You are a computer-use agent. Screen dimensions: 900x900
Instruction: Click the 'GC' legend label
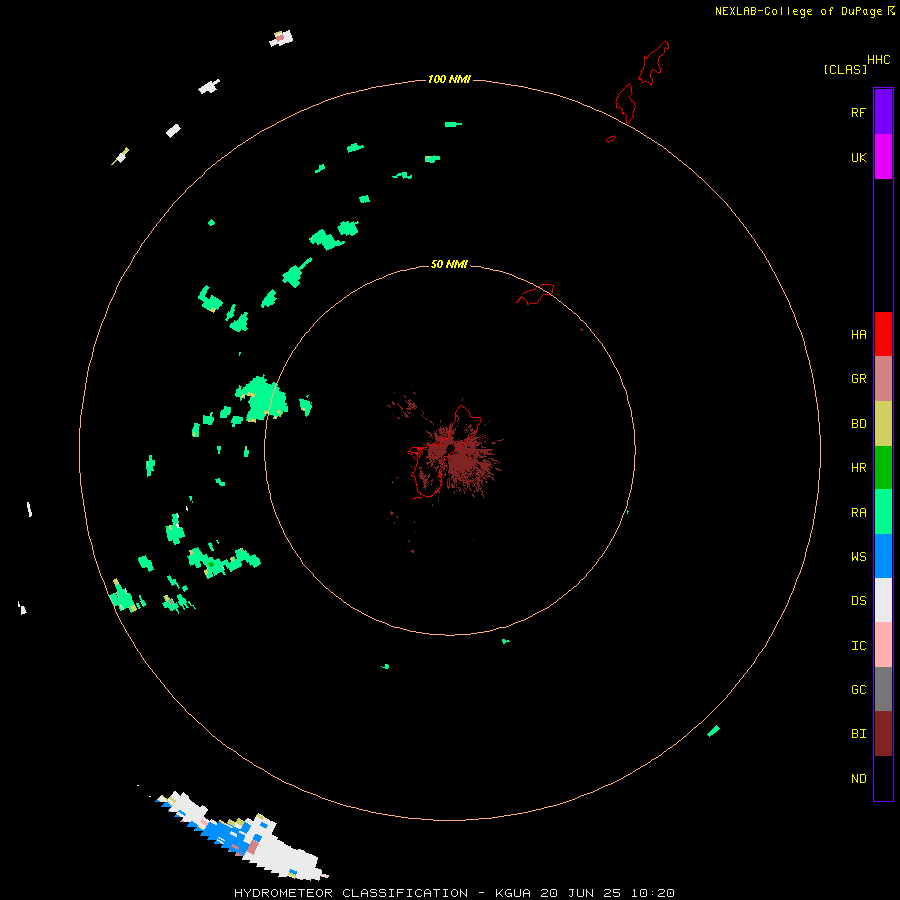tap(858, 690)
